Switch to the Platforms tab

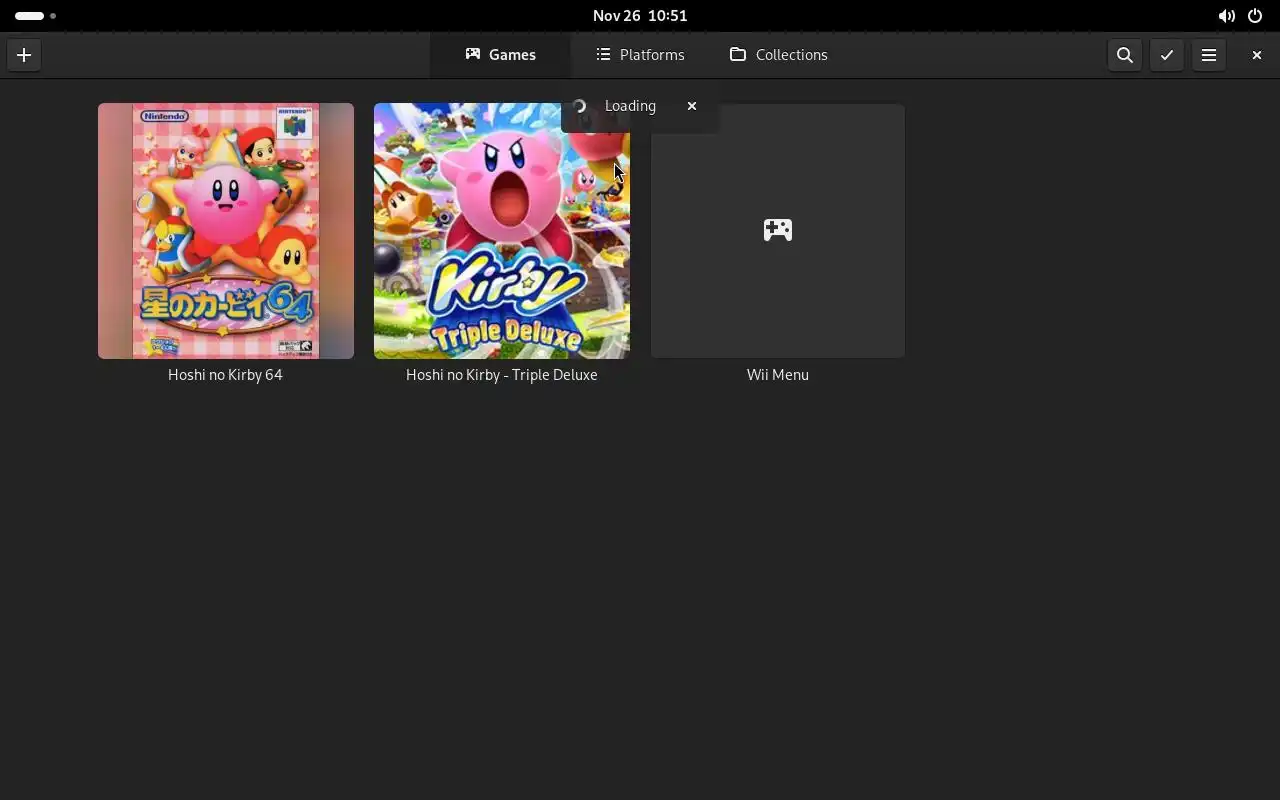click(640, 55)
